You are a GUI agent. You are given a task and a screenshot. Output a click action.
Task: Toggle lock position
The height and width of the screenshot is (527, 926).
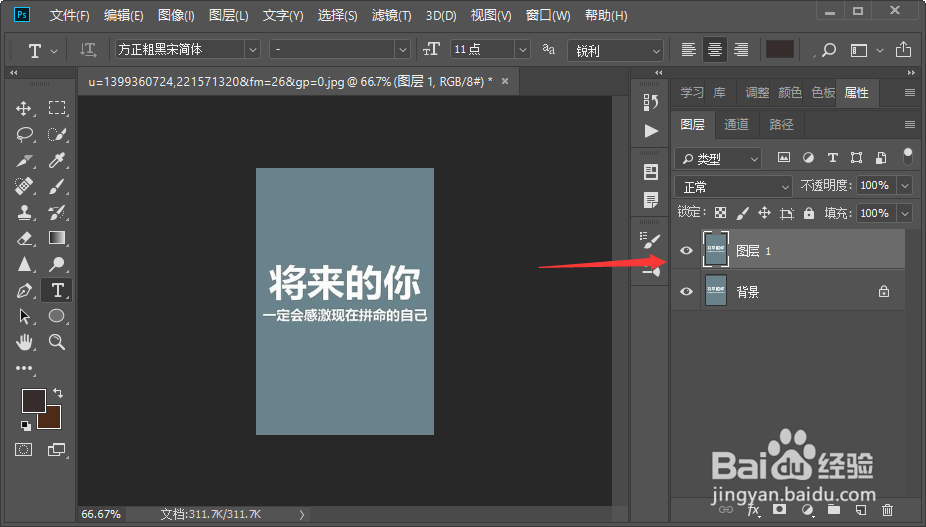coord(764,213)
